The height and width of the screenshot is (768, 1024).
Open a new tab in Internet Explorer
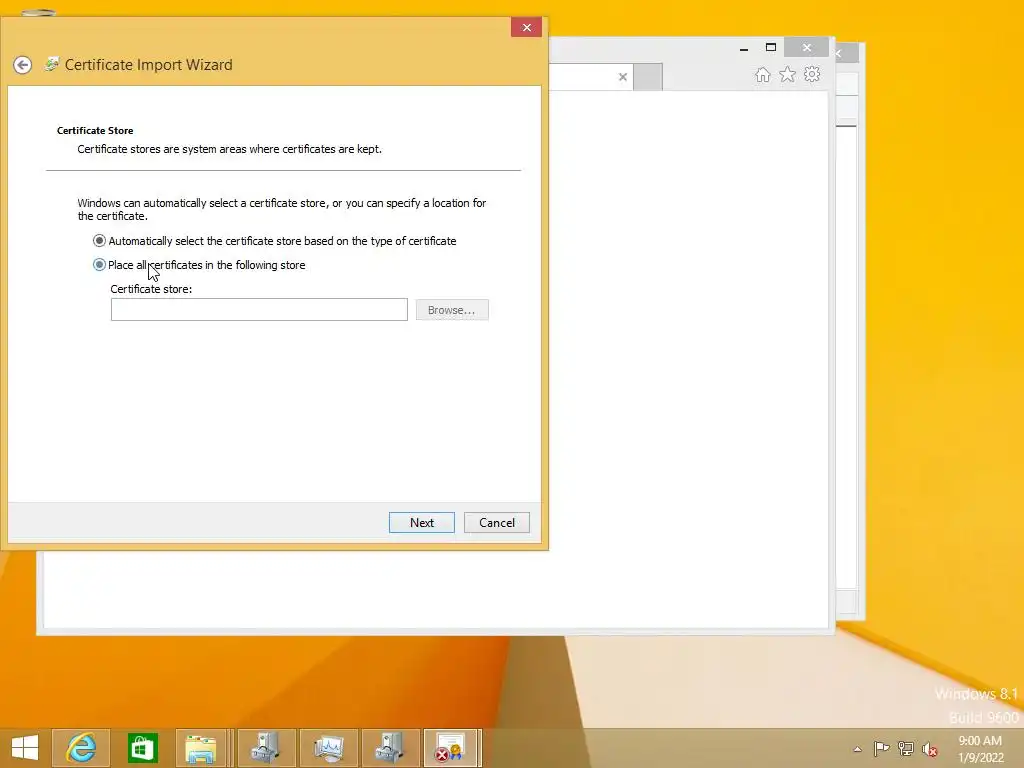click(x=648, y=77)
